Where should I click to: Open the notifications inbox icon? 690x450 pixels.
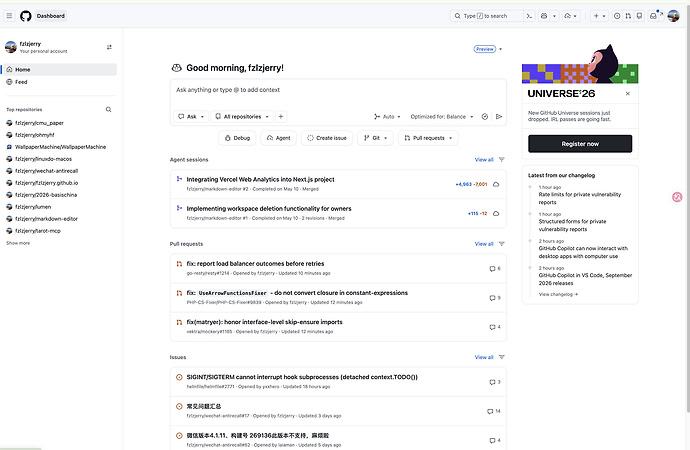click(x=653, y=16)
